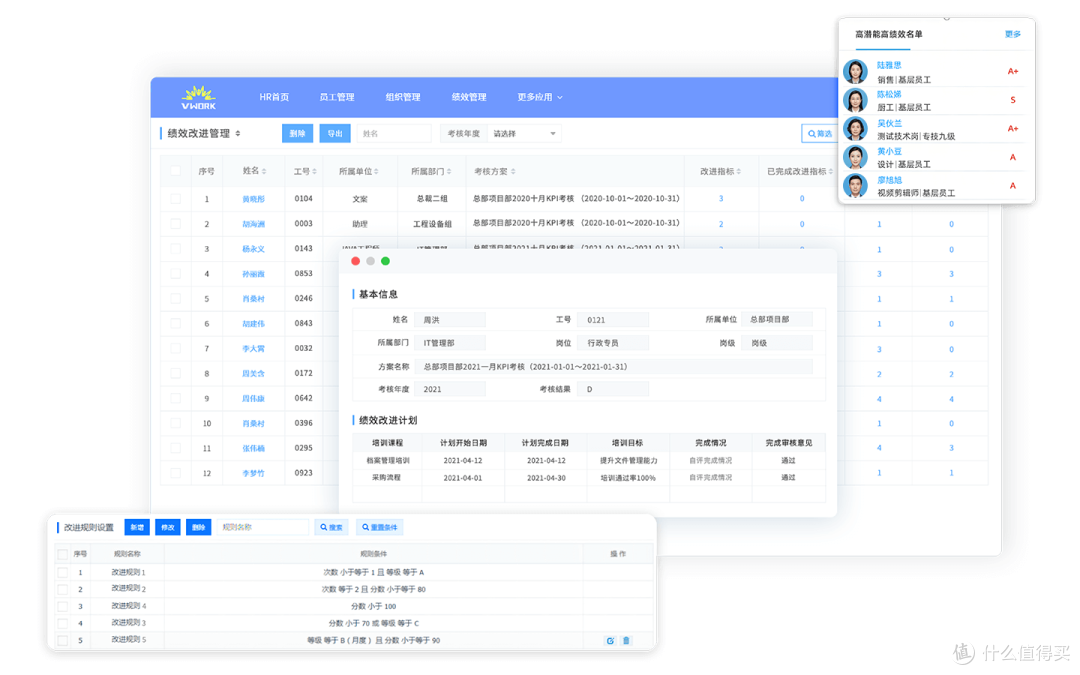Click the 改进规则 3 rule name cell

(129, 623)
